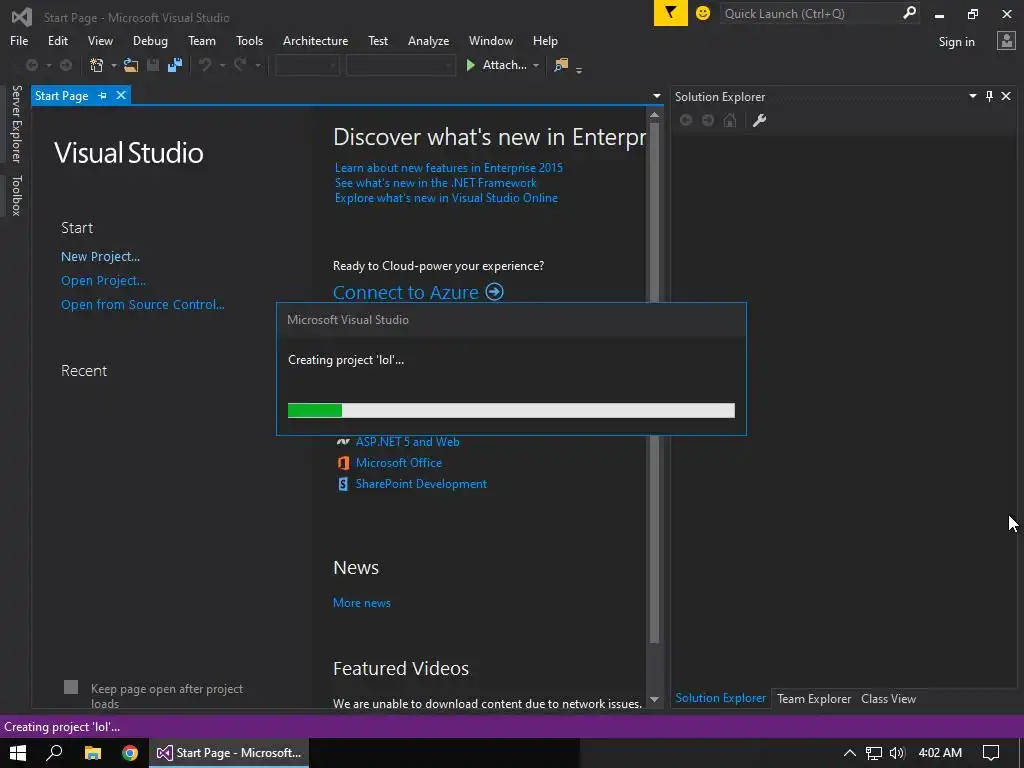
Task: Open the Server Explorer side tab
Action: coord(17,123)
